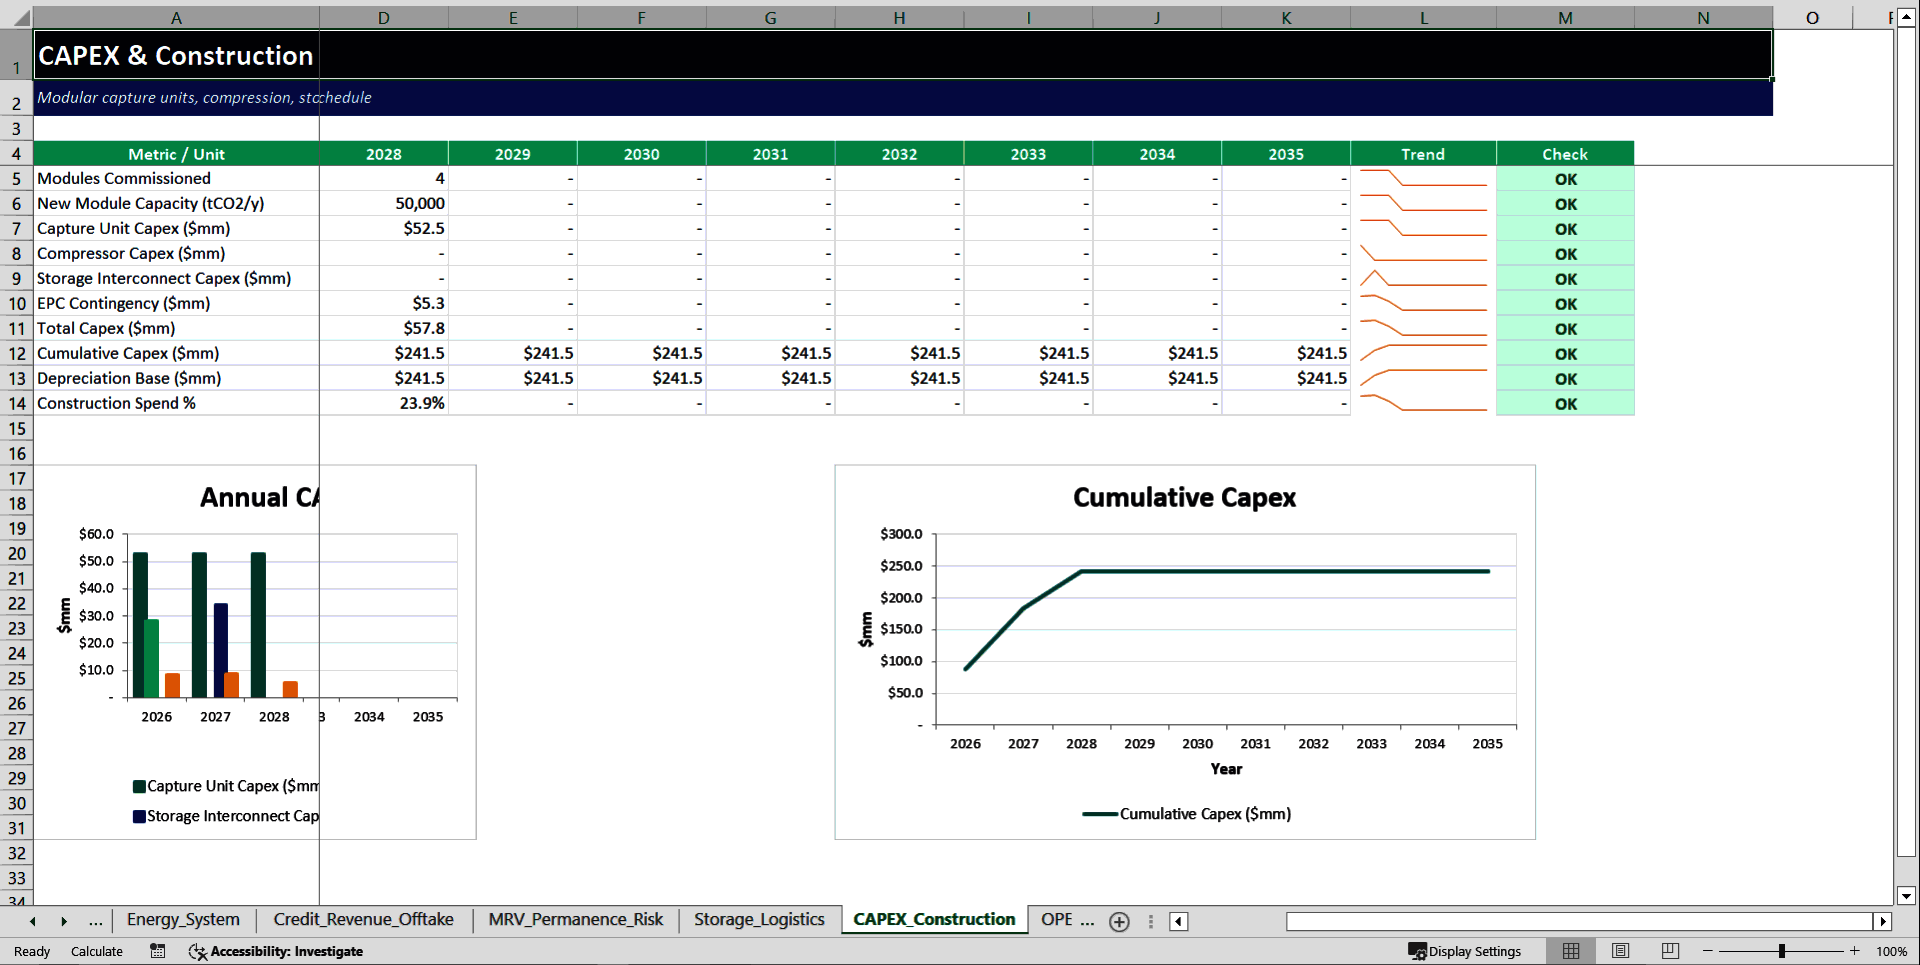The image size is (1920, 965).
Task: Click the select-all corner triangle
Action: (21, 18)
